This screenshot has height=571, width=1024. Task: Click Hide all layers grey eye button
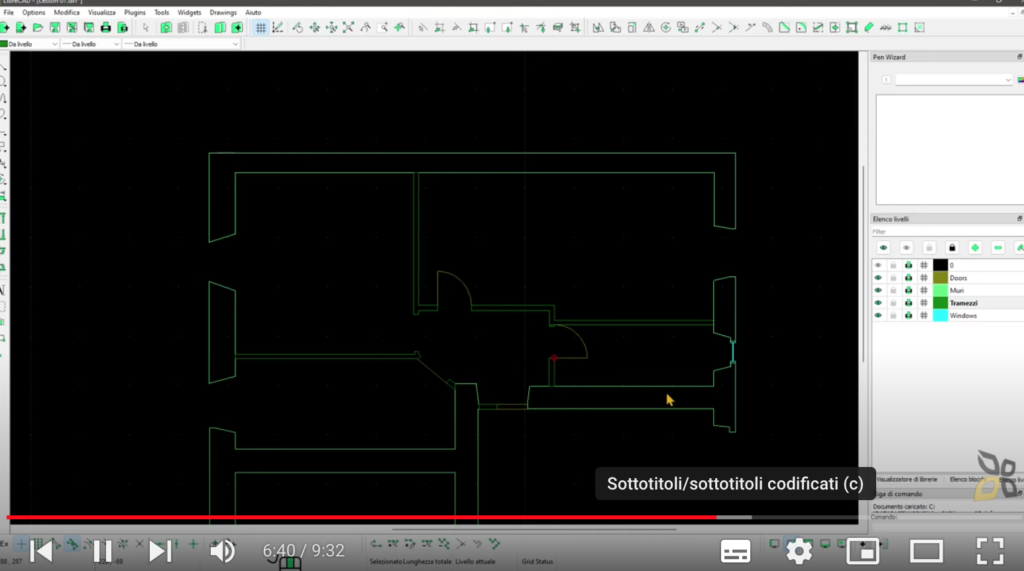(x=906, y=248)
